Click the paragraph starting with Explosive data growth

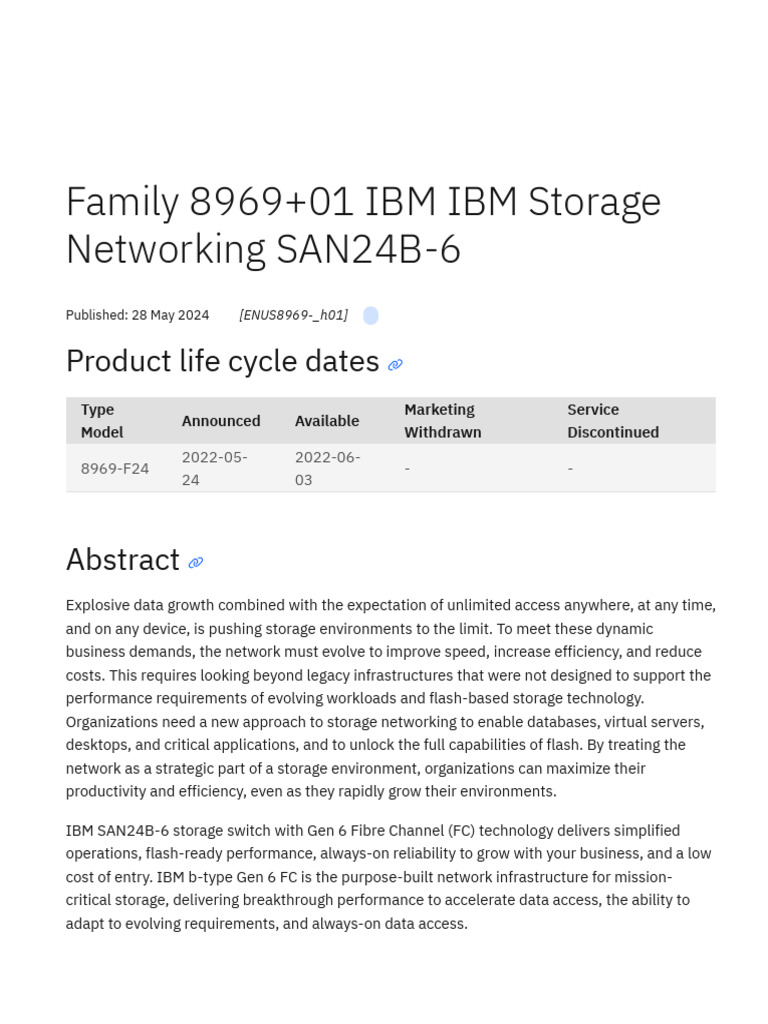pyautogui.click(x=390, y=698)
